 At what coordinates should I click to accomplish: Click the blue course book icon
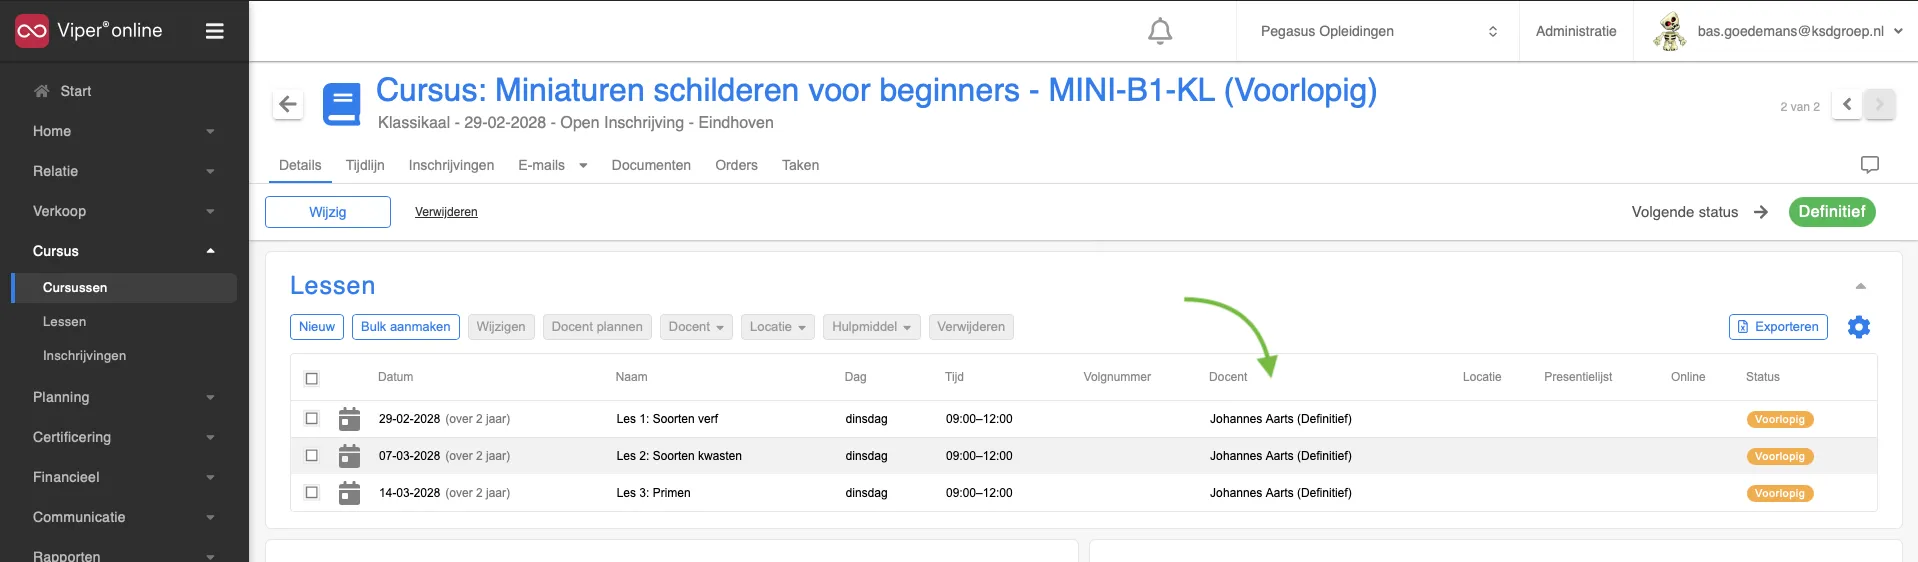(x=342, y=104)
